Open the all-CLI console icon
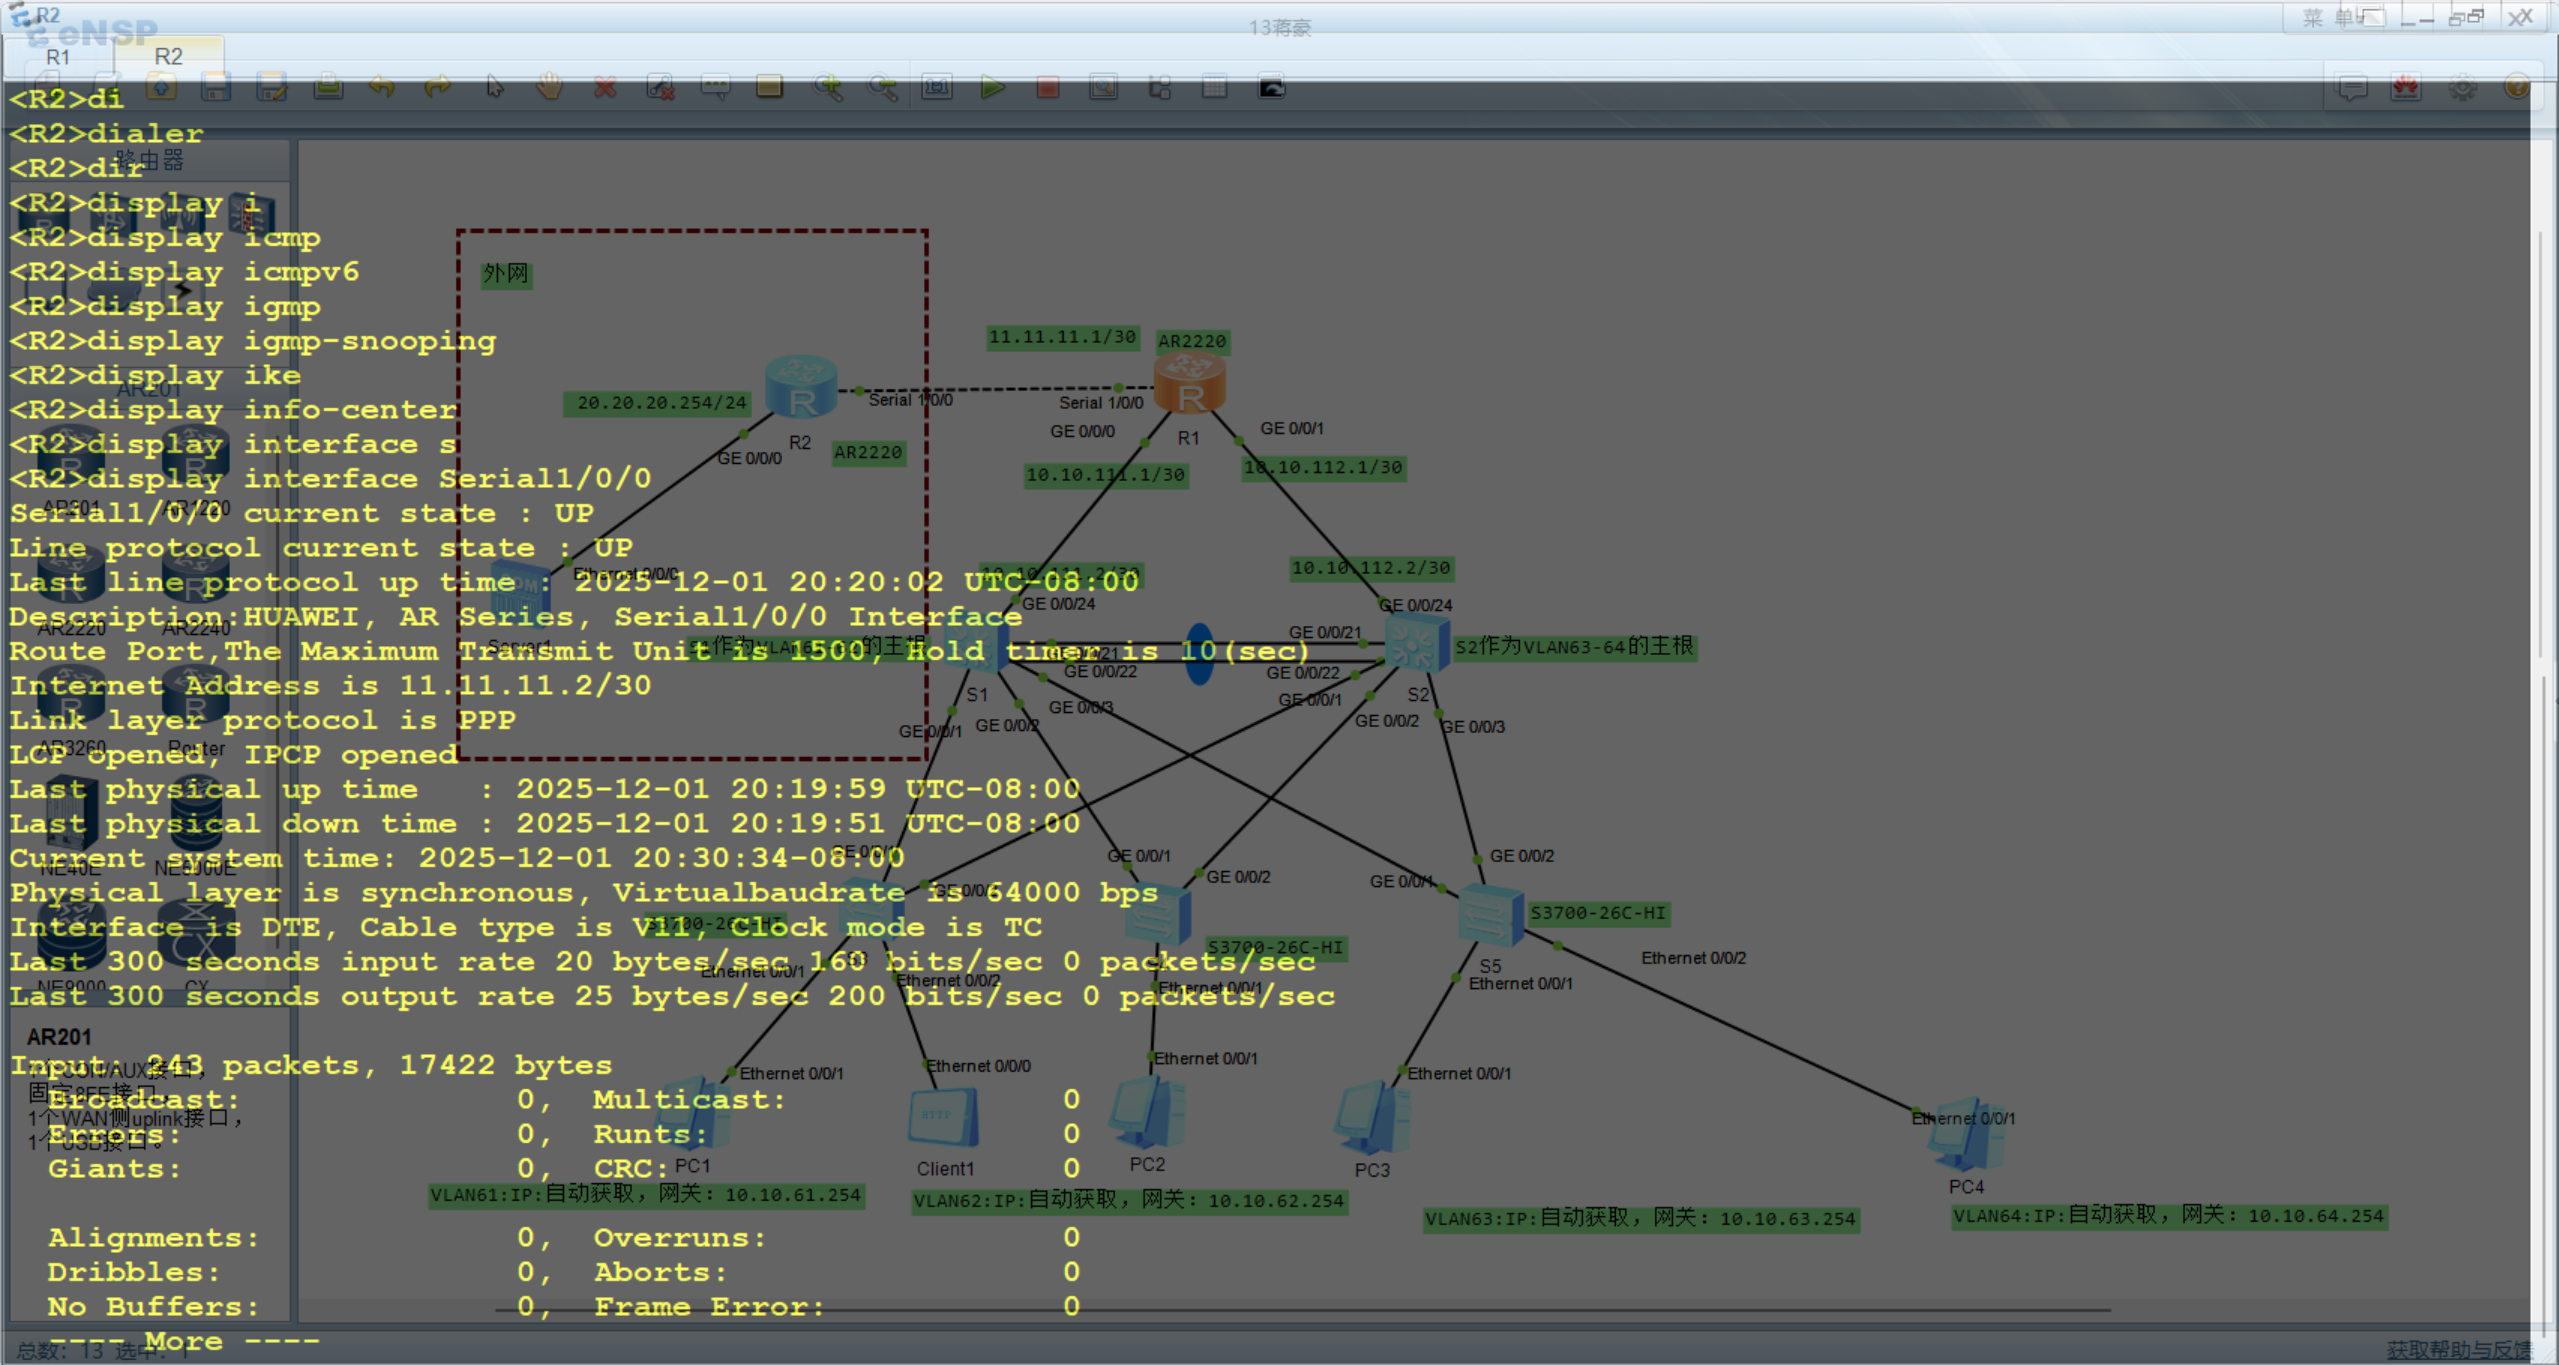 tap(1271, 88)
